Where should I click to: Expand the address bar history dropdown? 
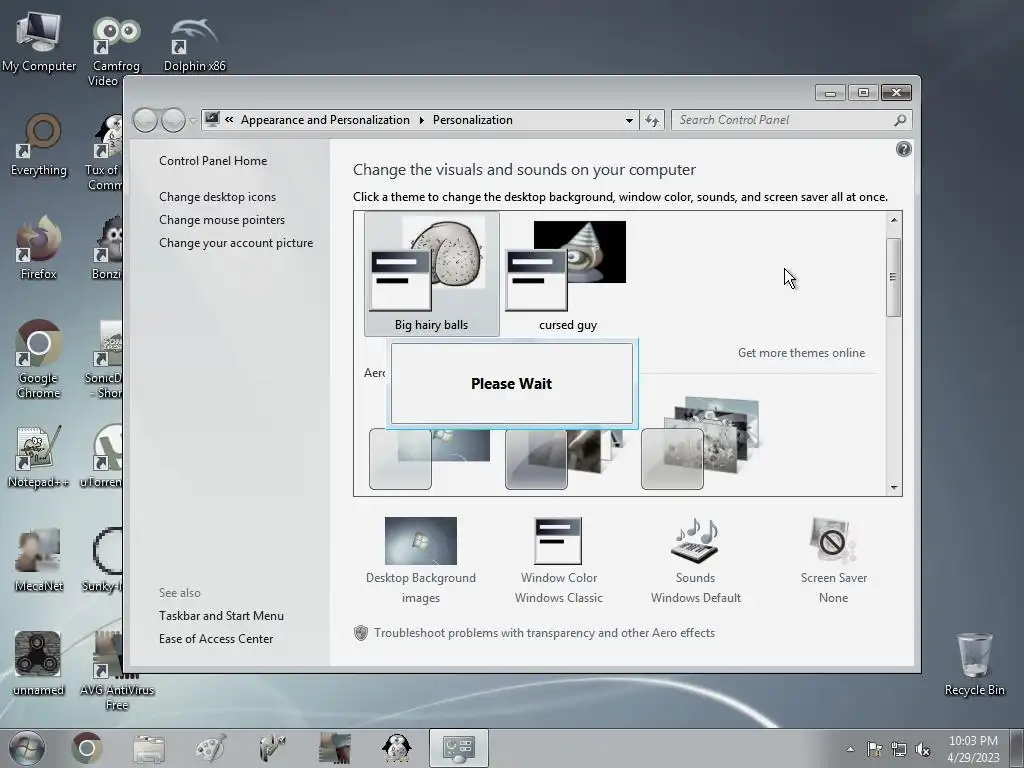tap(629, 120)
